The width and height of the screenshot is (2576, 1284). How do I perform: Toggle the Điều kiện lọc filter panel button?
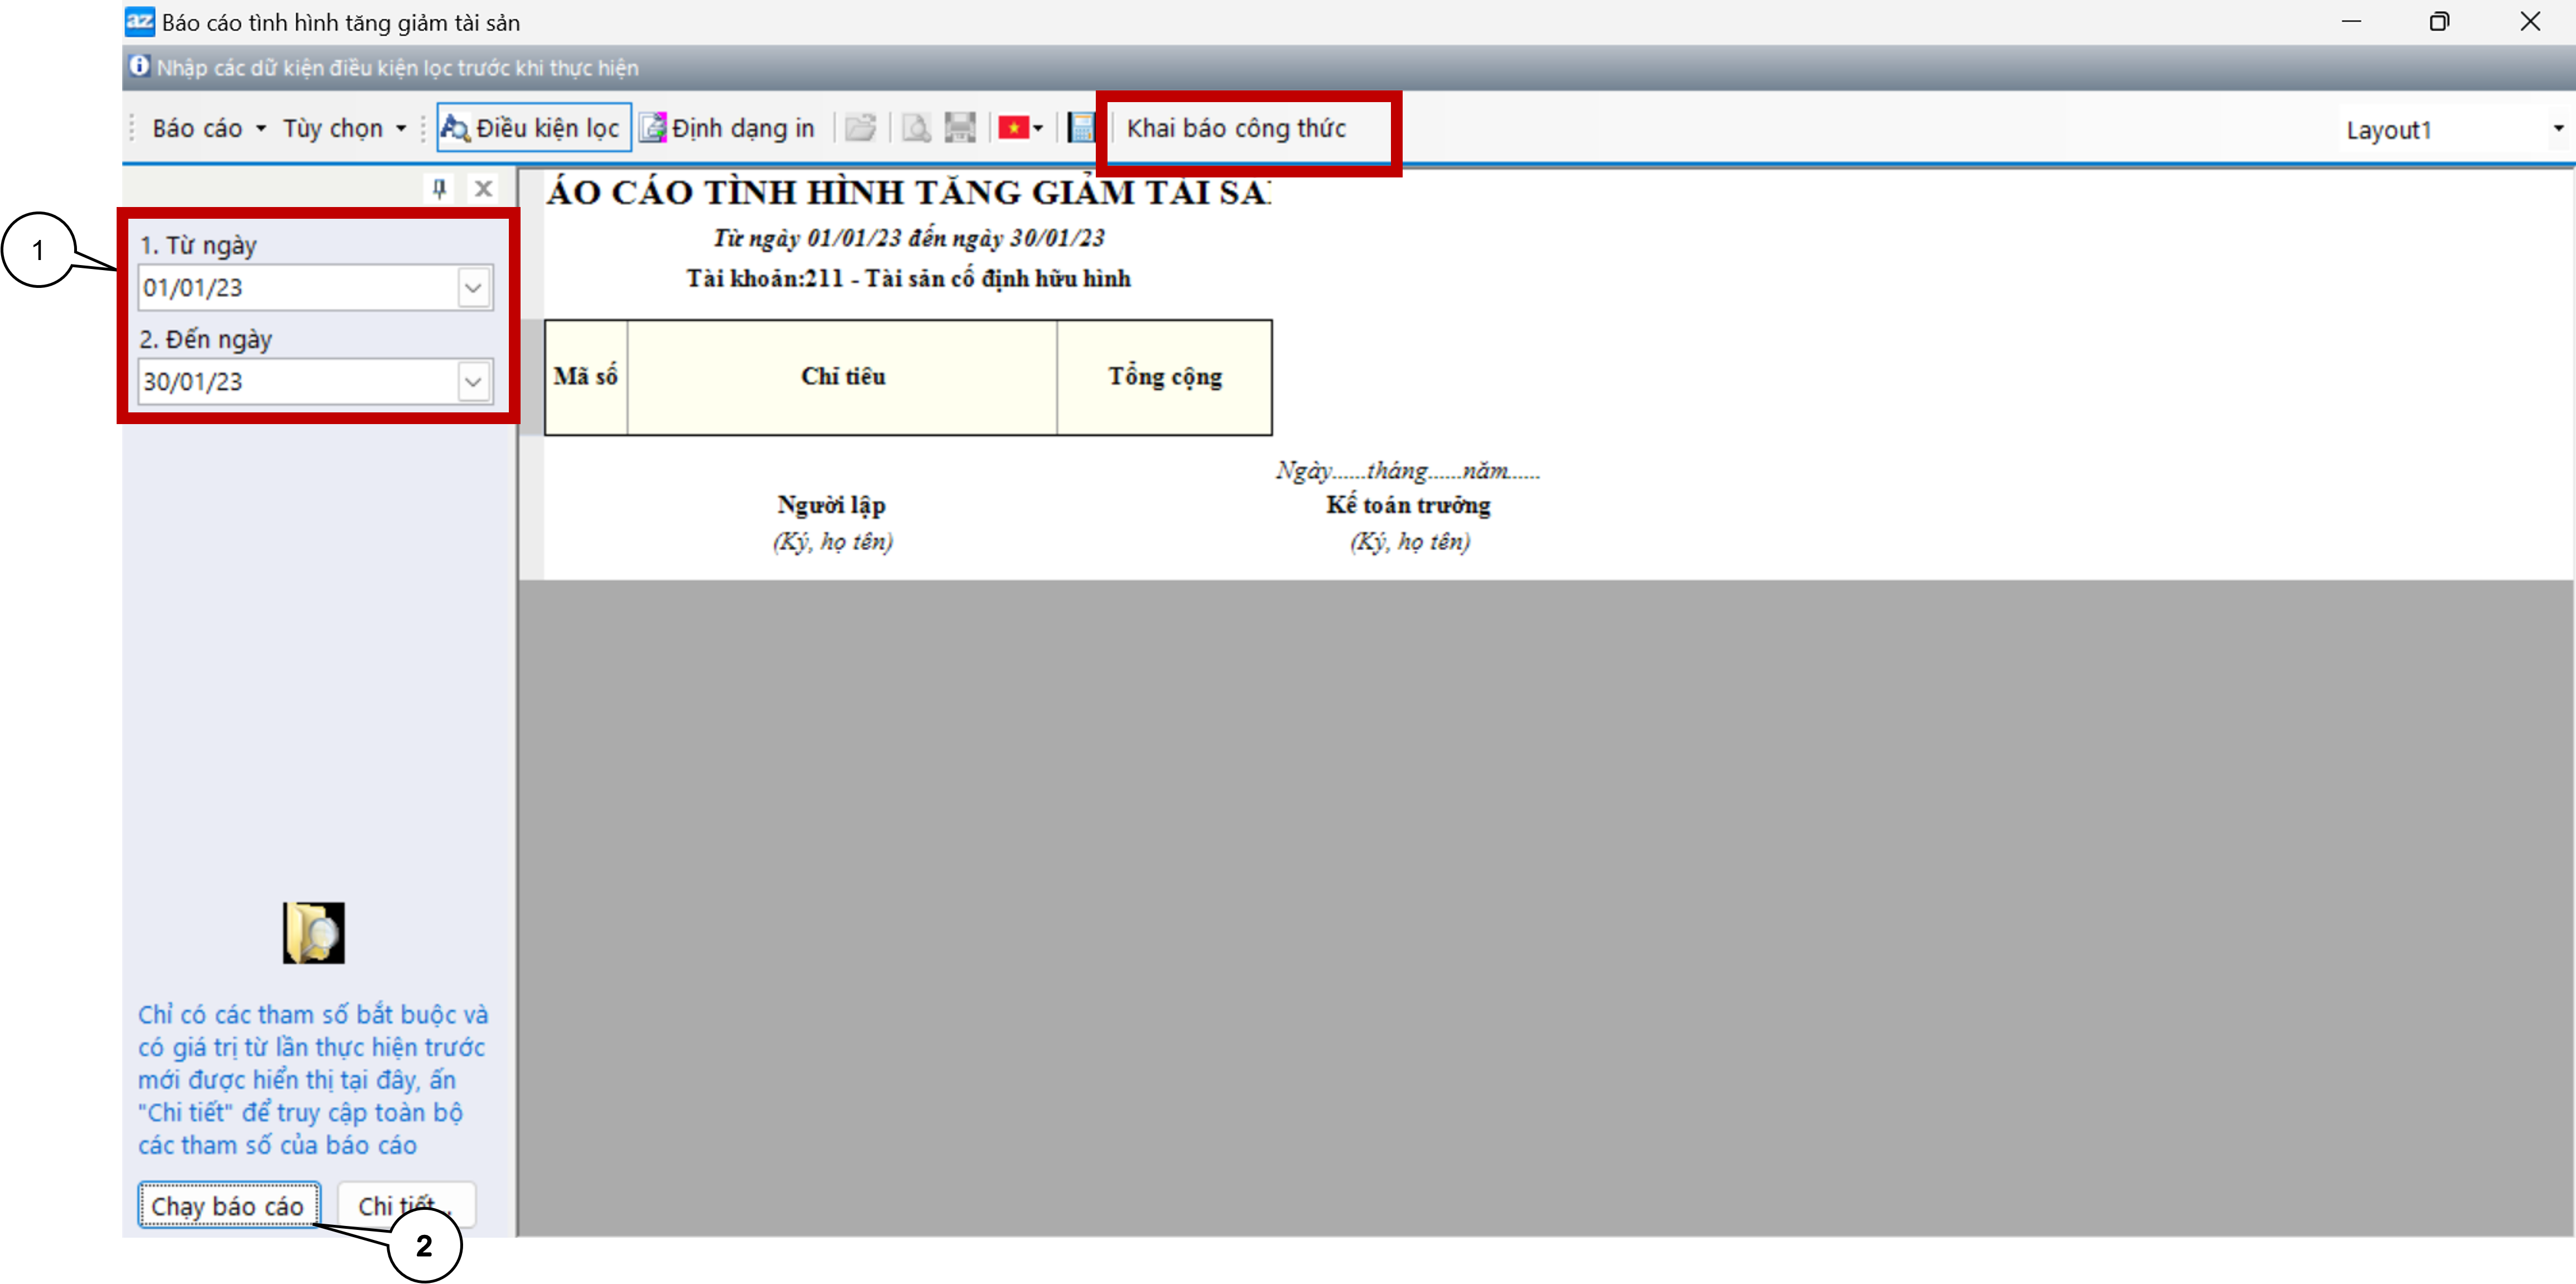click(534, 128)
